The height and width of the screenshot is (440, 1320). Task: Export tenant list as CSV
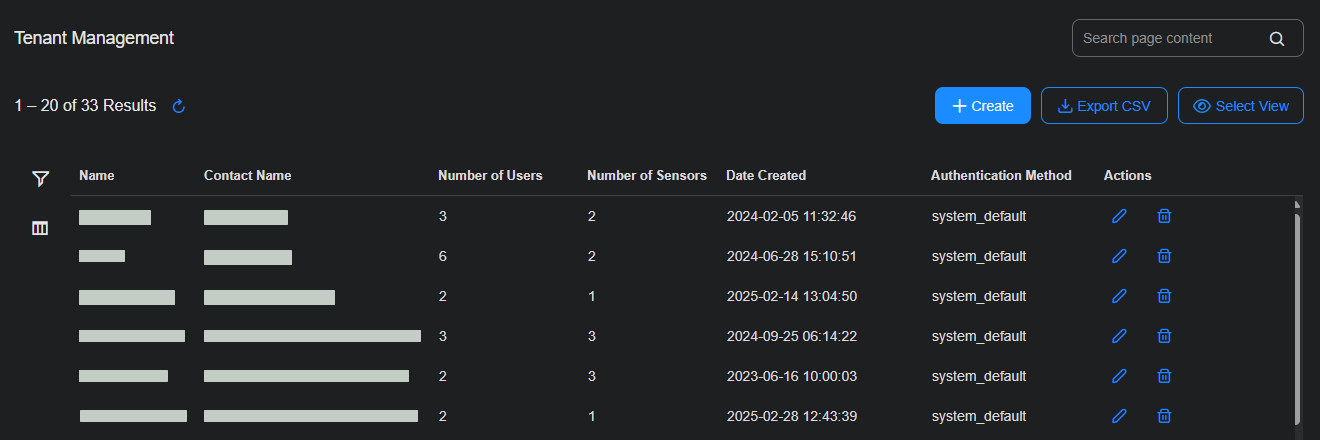click(1104, 106)
